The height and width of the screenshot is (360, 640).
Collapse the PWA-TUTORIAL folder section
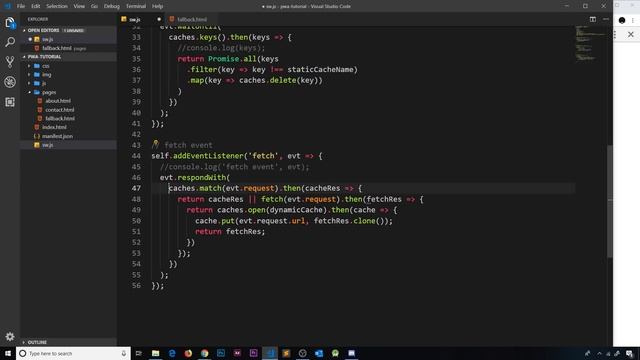point(24,57)
